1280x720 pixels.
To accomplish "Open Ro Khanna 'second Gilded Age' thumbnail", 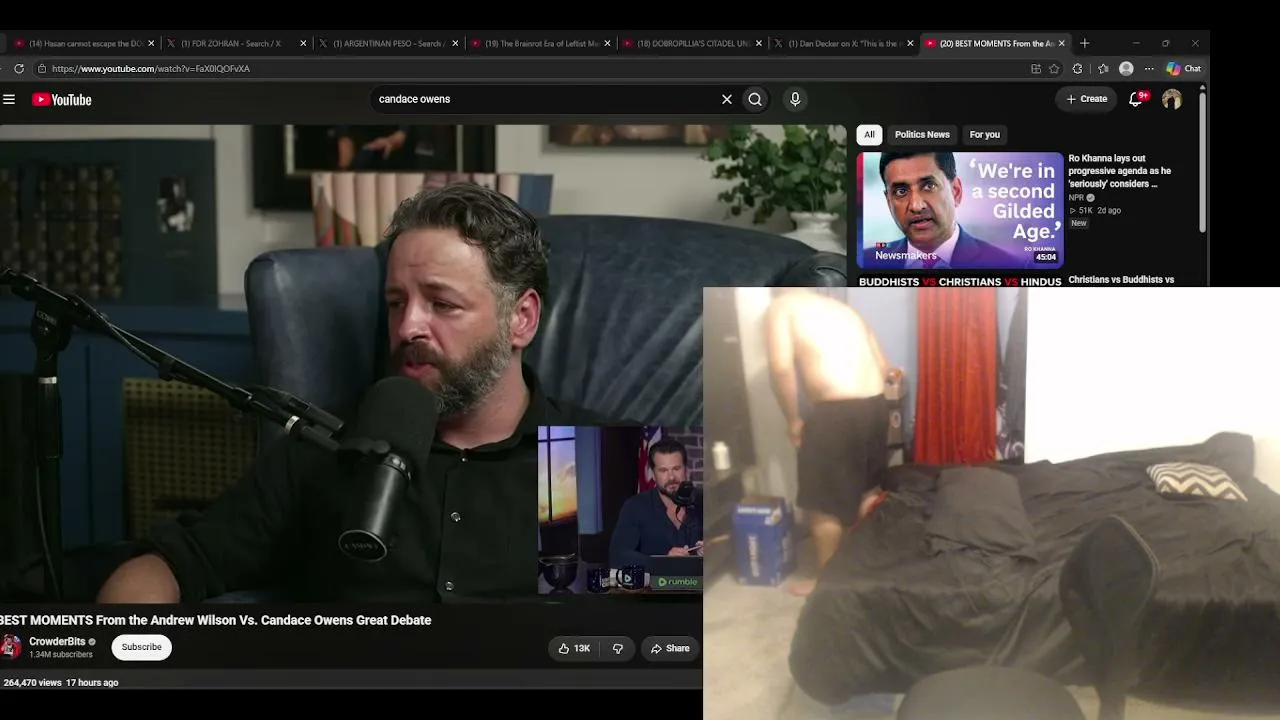I will click(x=960, y=210).
